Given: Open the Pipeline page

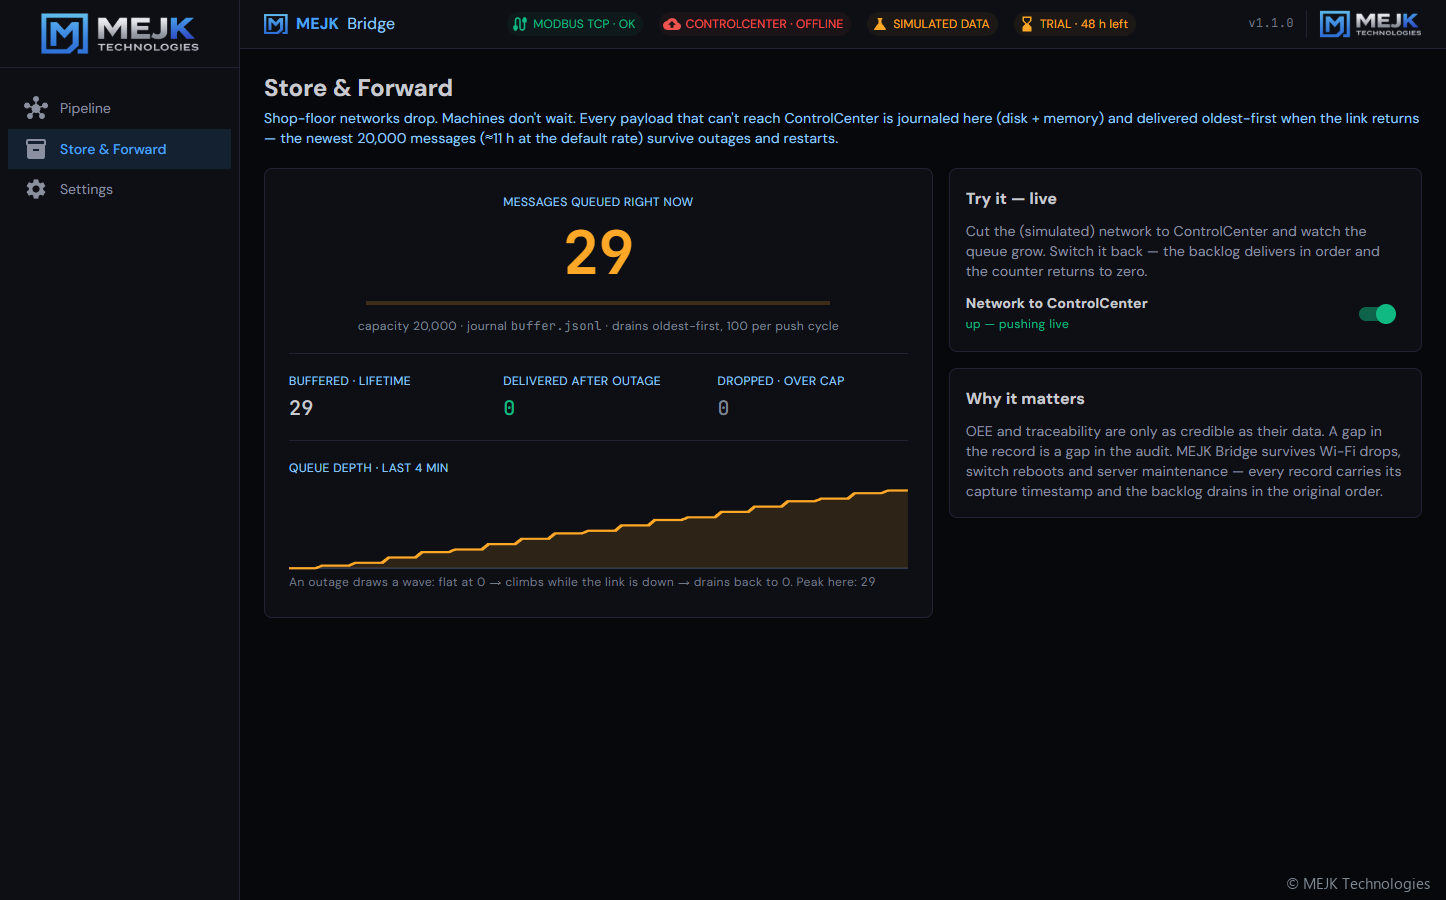Looking at the screenshot, I should (119, 108).
